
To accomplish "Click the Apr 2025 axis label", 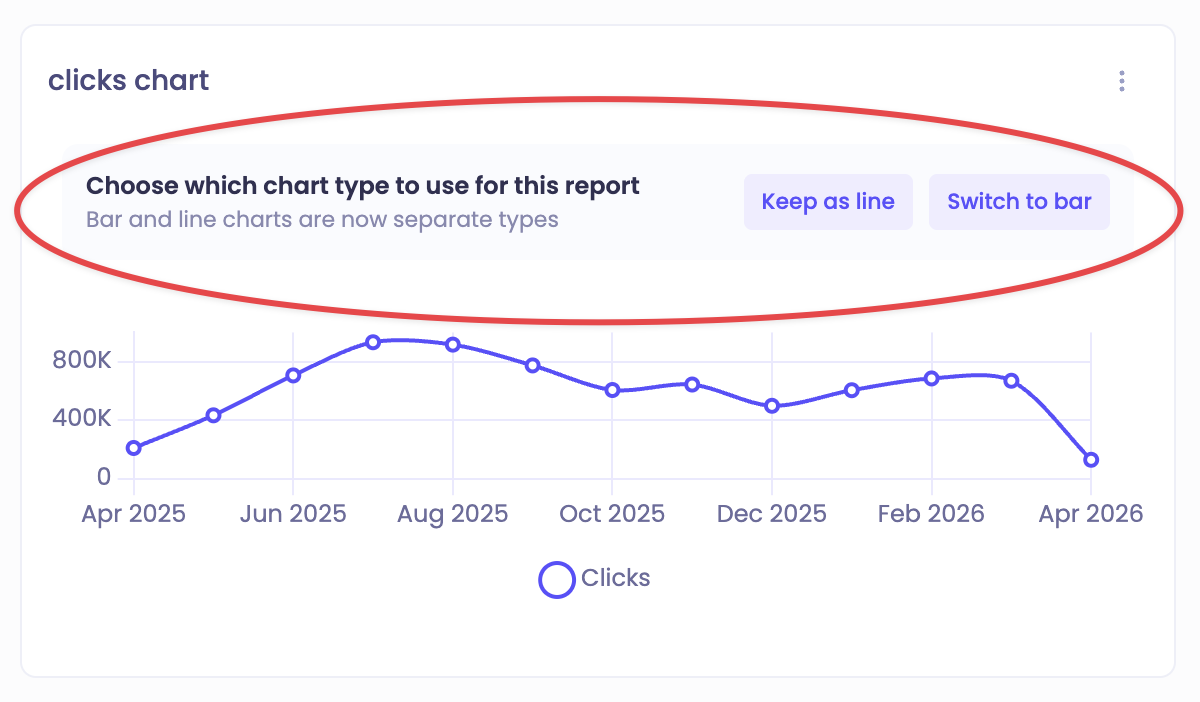I will pyautogui.click(x=134, y=514).
